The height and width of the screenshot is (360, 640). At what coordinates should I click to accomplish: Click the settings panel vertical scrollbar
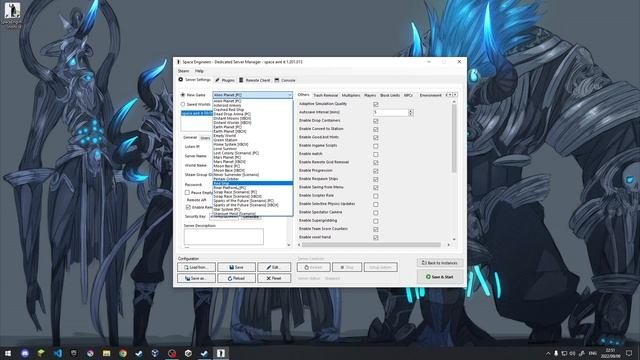(x=453, y=139)
